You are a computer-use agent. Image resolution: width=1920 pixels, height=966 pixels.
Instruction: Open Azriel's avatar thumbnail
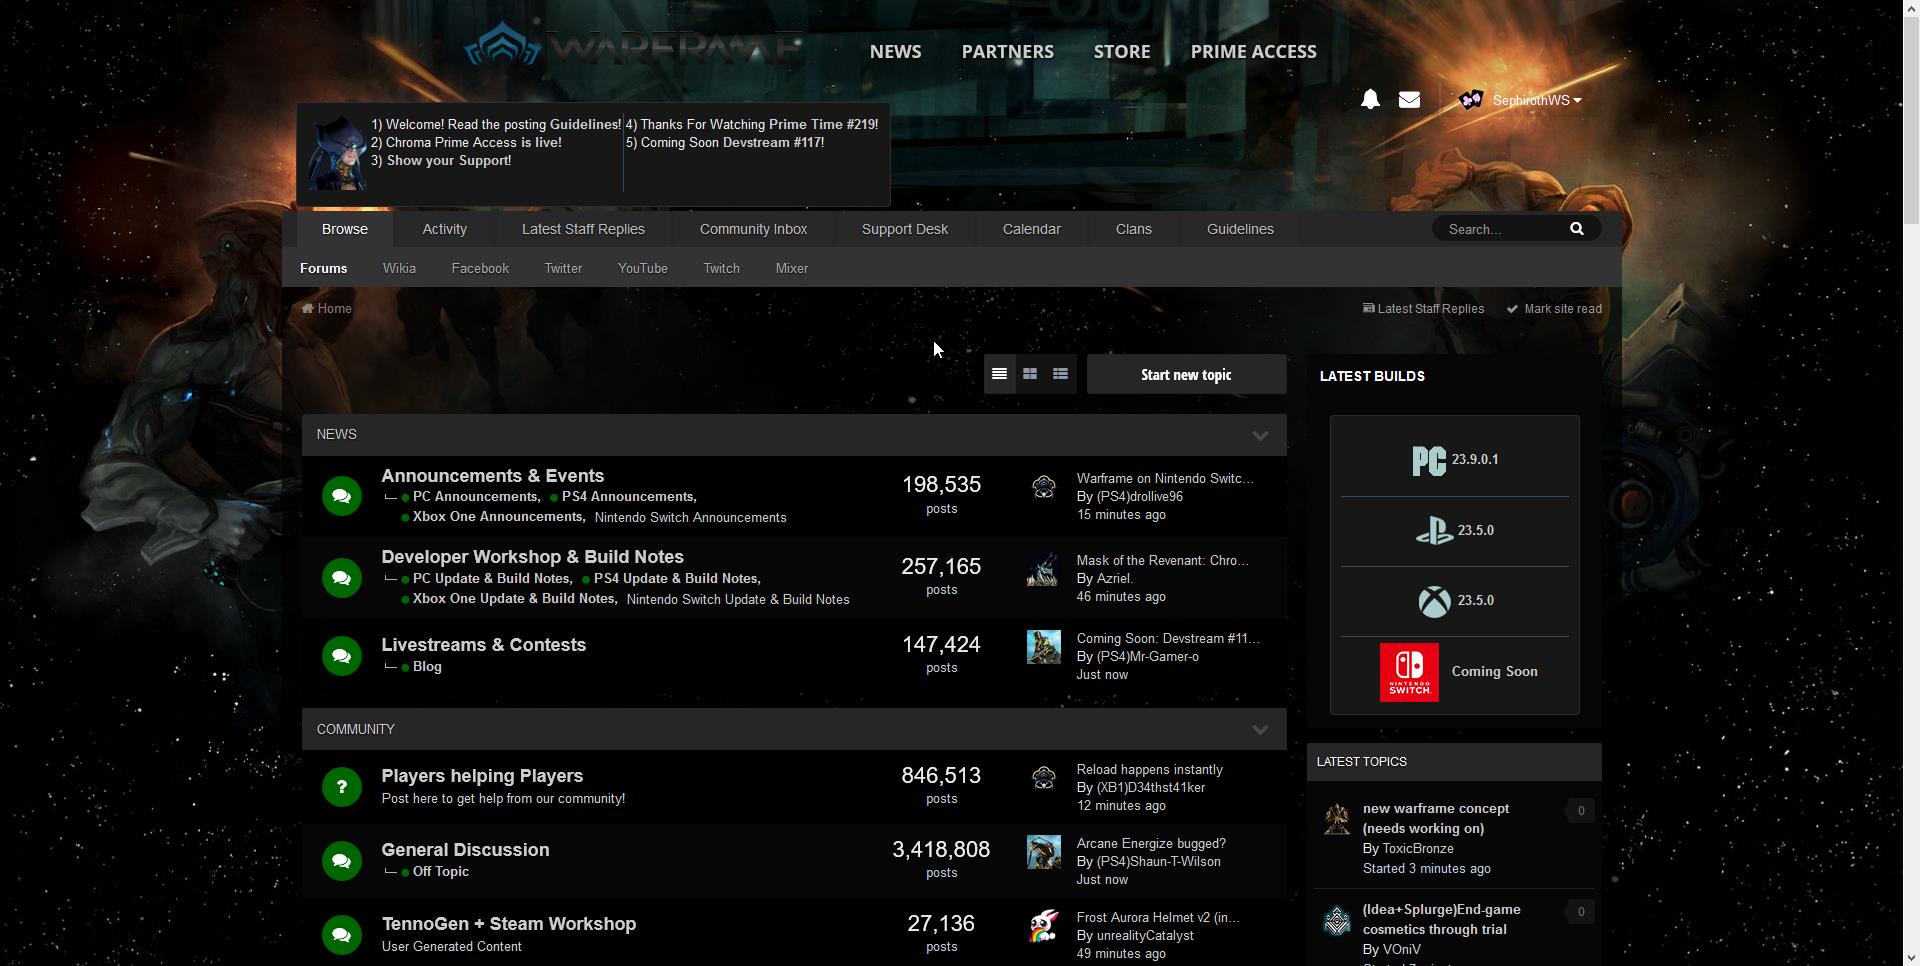tap(1043, 569)
